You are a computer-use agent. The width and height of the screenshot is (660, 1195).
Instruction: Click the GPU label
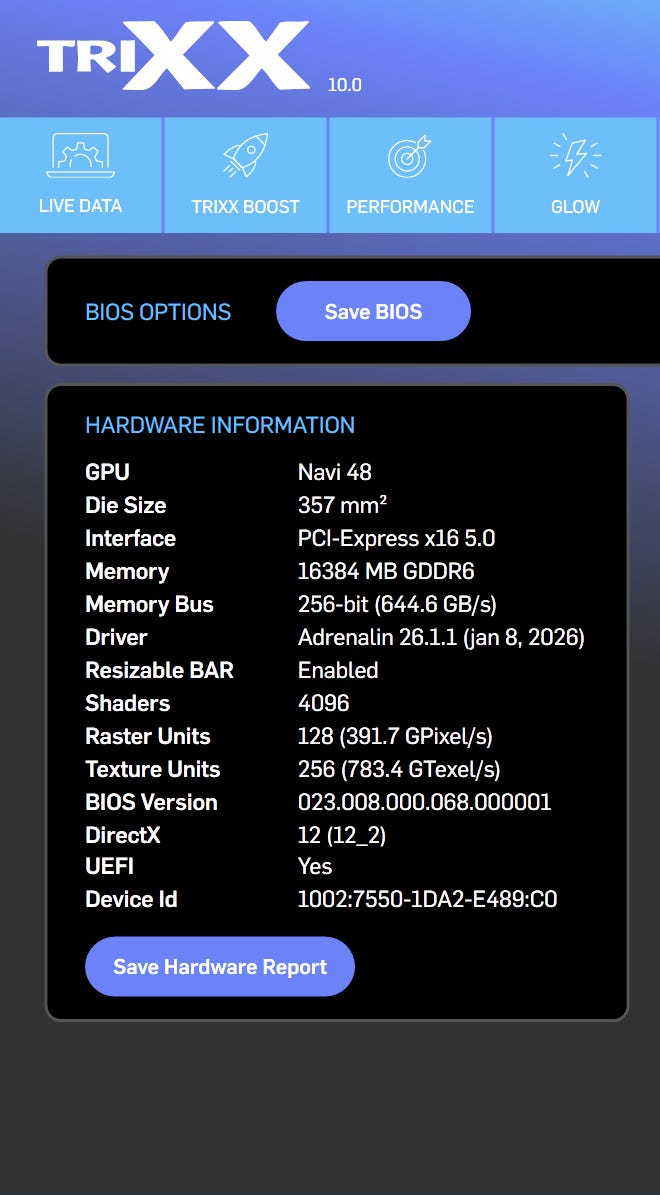click(107, 472)
